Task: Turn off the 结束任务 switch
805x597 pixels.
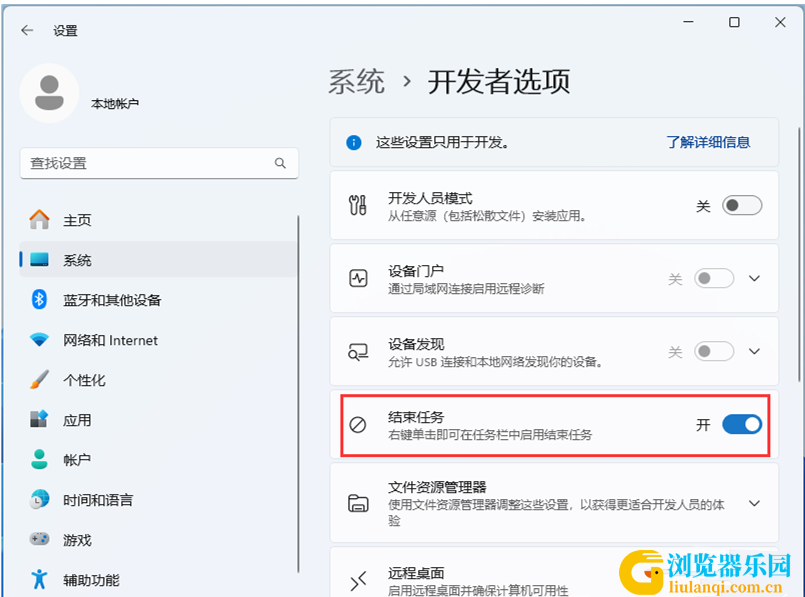Action: 742,425
